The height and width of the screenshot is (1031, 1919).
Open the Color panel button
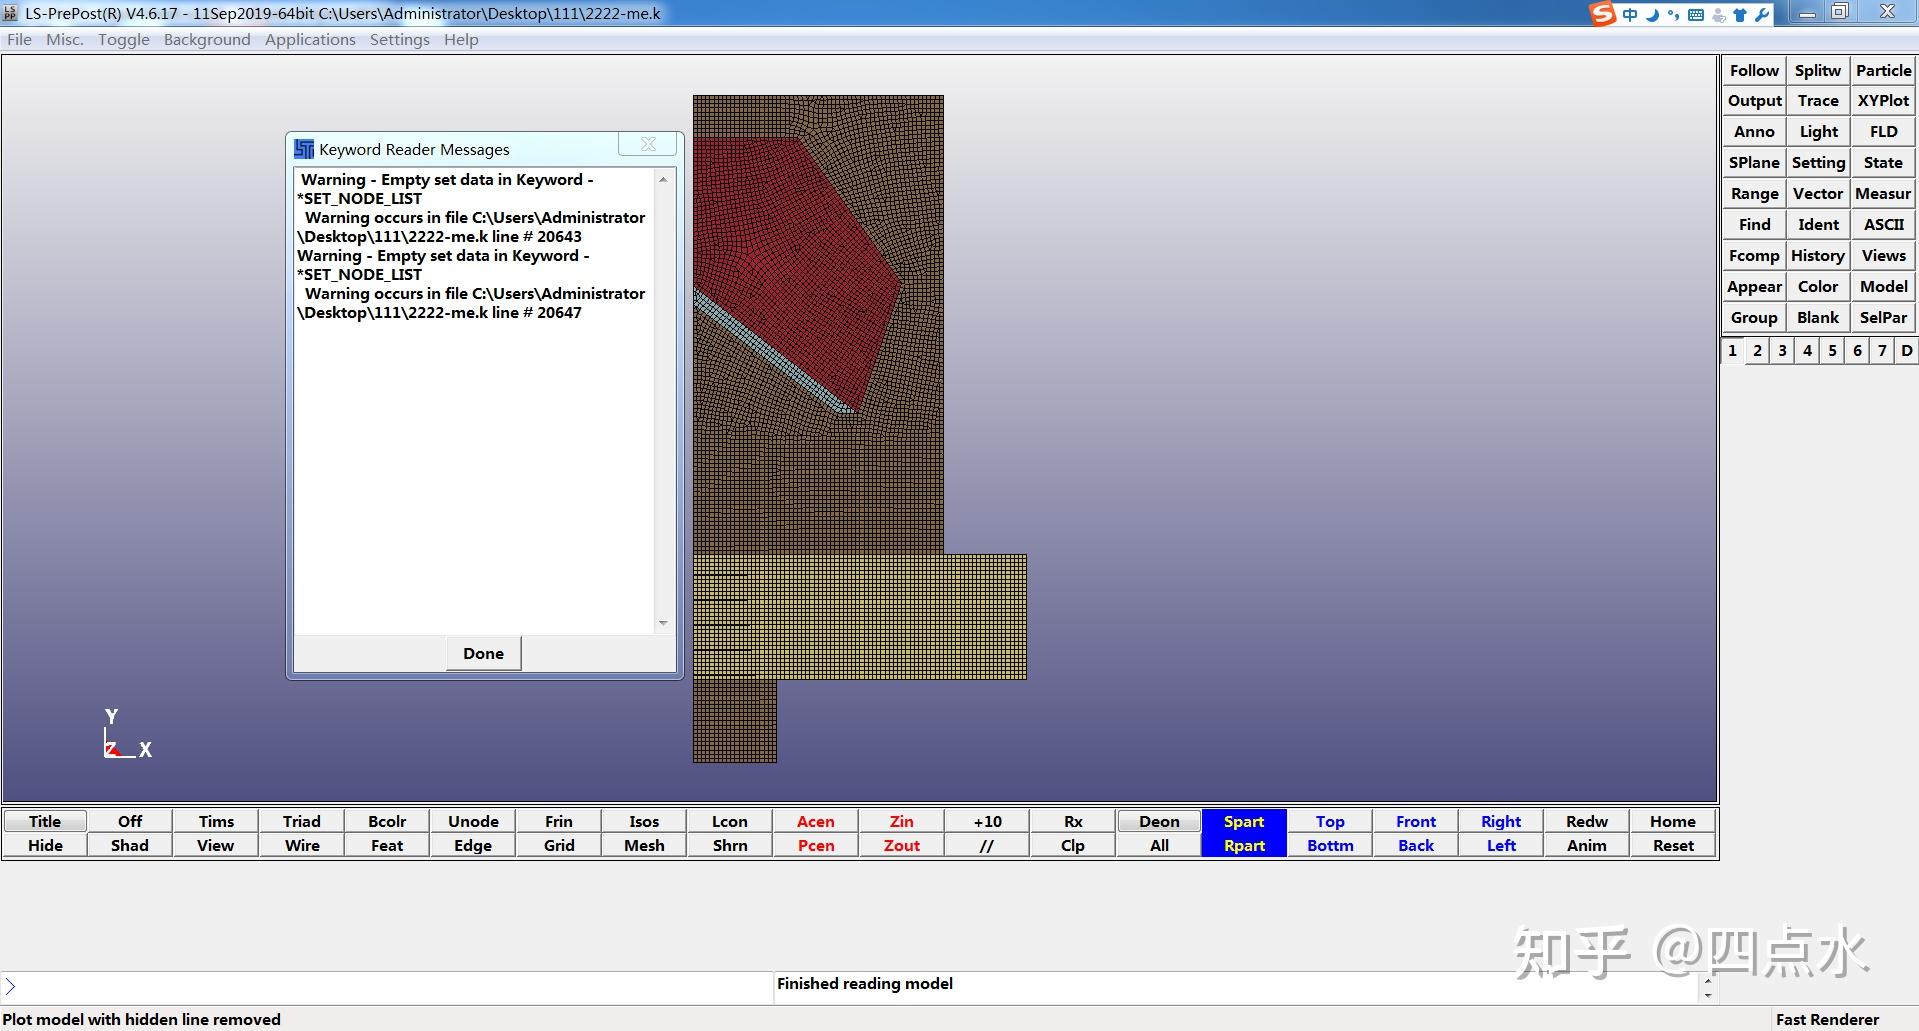pos(1817,286)
